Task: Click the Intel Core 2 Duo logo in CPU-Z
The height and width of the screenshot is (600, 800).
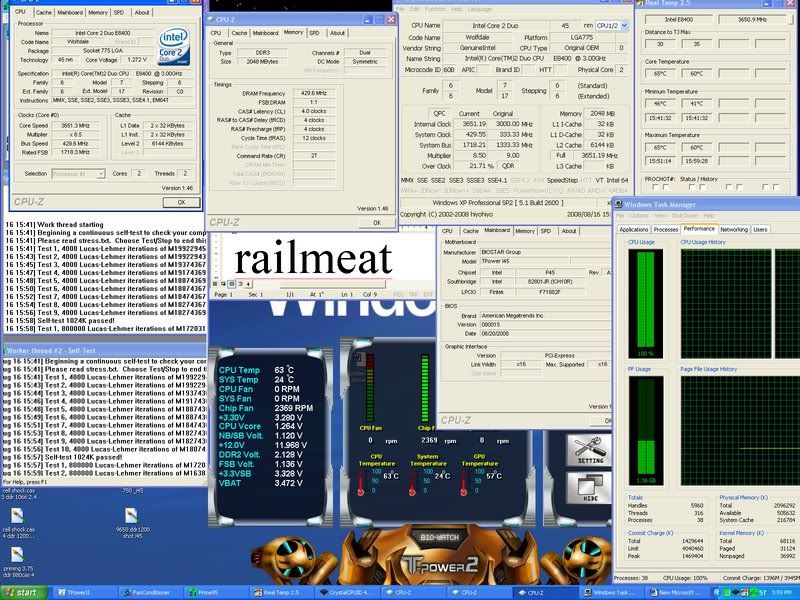Action: 173,45
